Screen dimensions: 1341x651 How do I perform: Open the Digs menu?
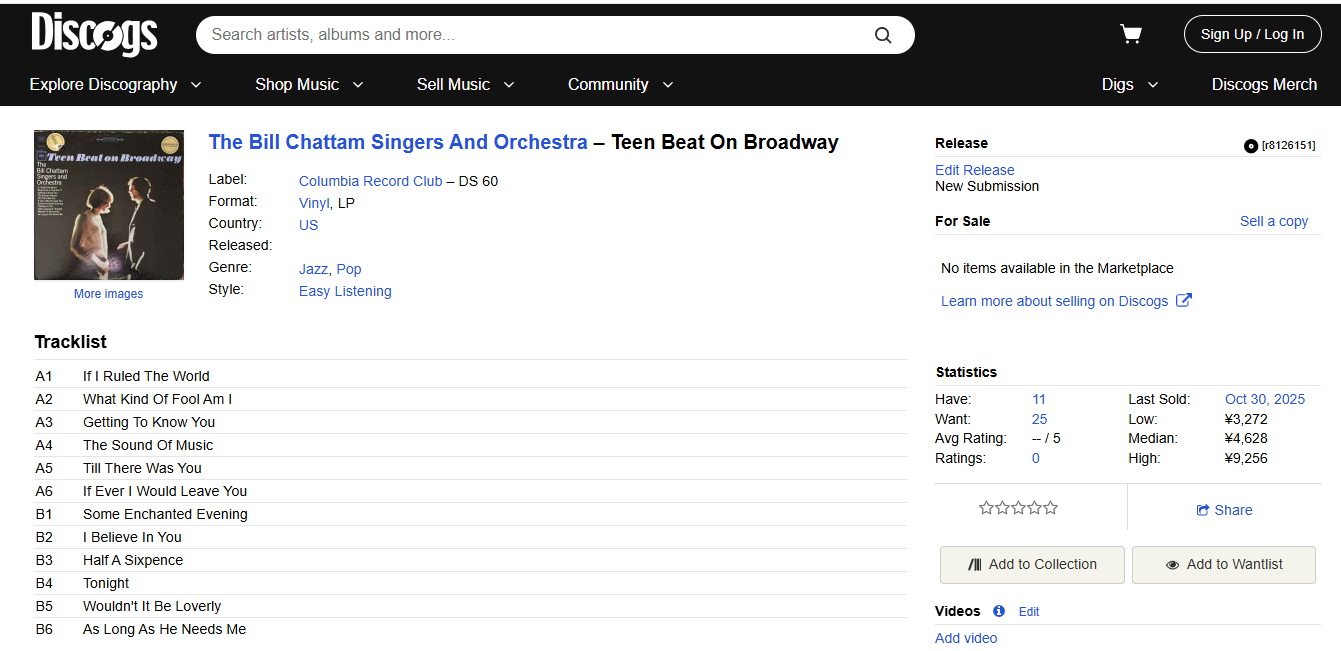(x=1130, y=85)
